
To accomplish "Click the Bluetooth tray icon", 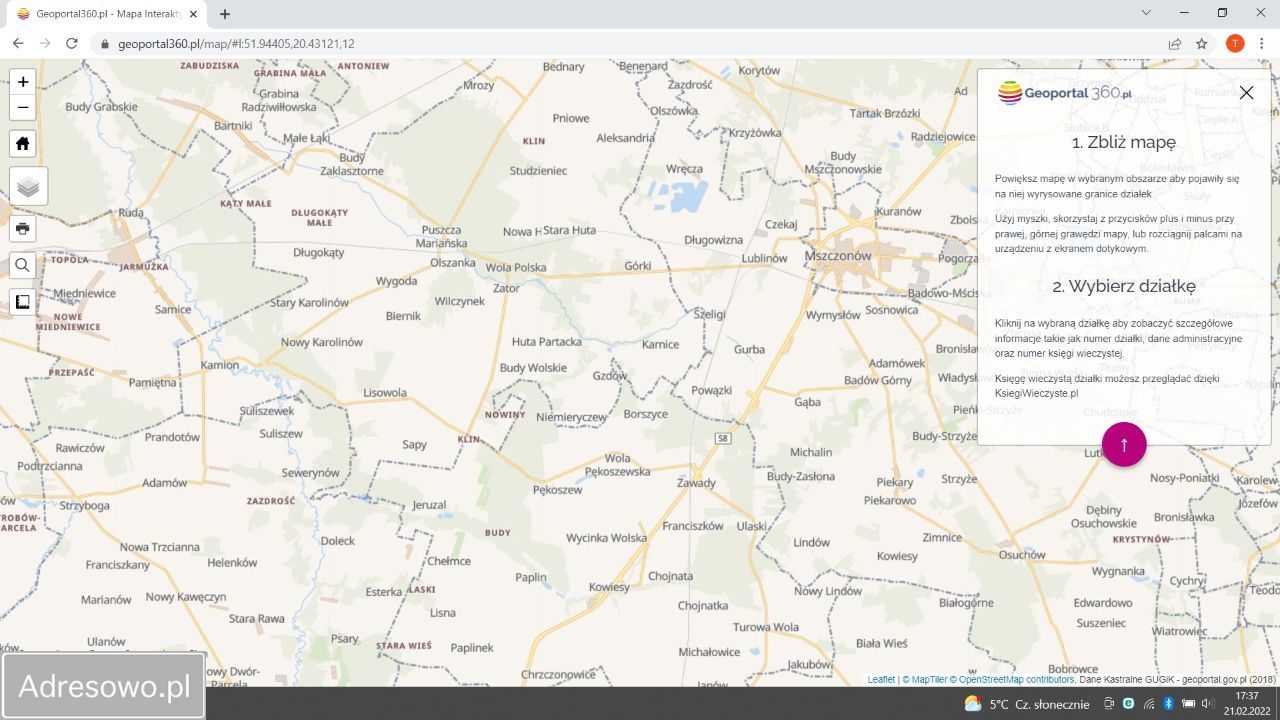I will (1168, 704).
